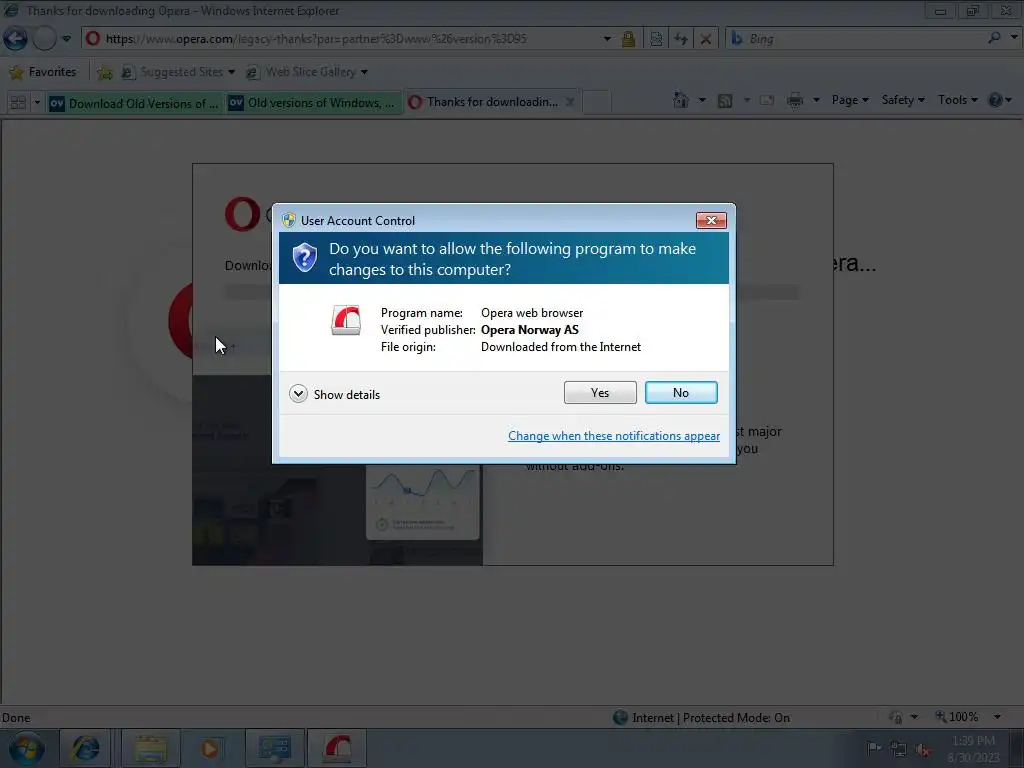Click the muted volume tray icon
The width and height of the screenshot is (1024, 768).
click(x=923, y=749)
